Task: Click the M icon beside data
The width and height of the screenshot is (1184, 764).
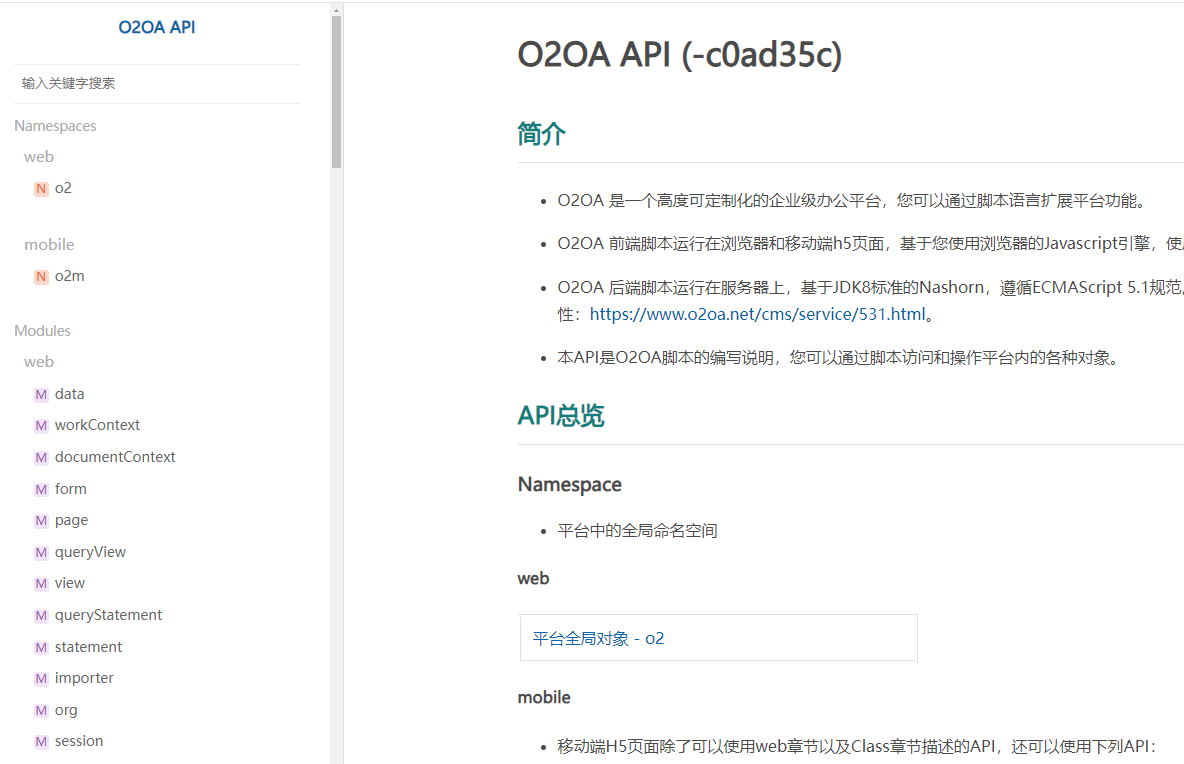Action: [x=41, y=395]
